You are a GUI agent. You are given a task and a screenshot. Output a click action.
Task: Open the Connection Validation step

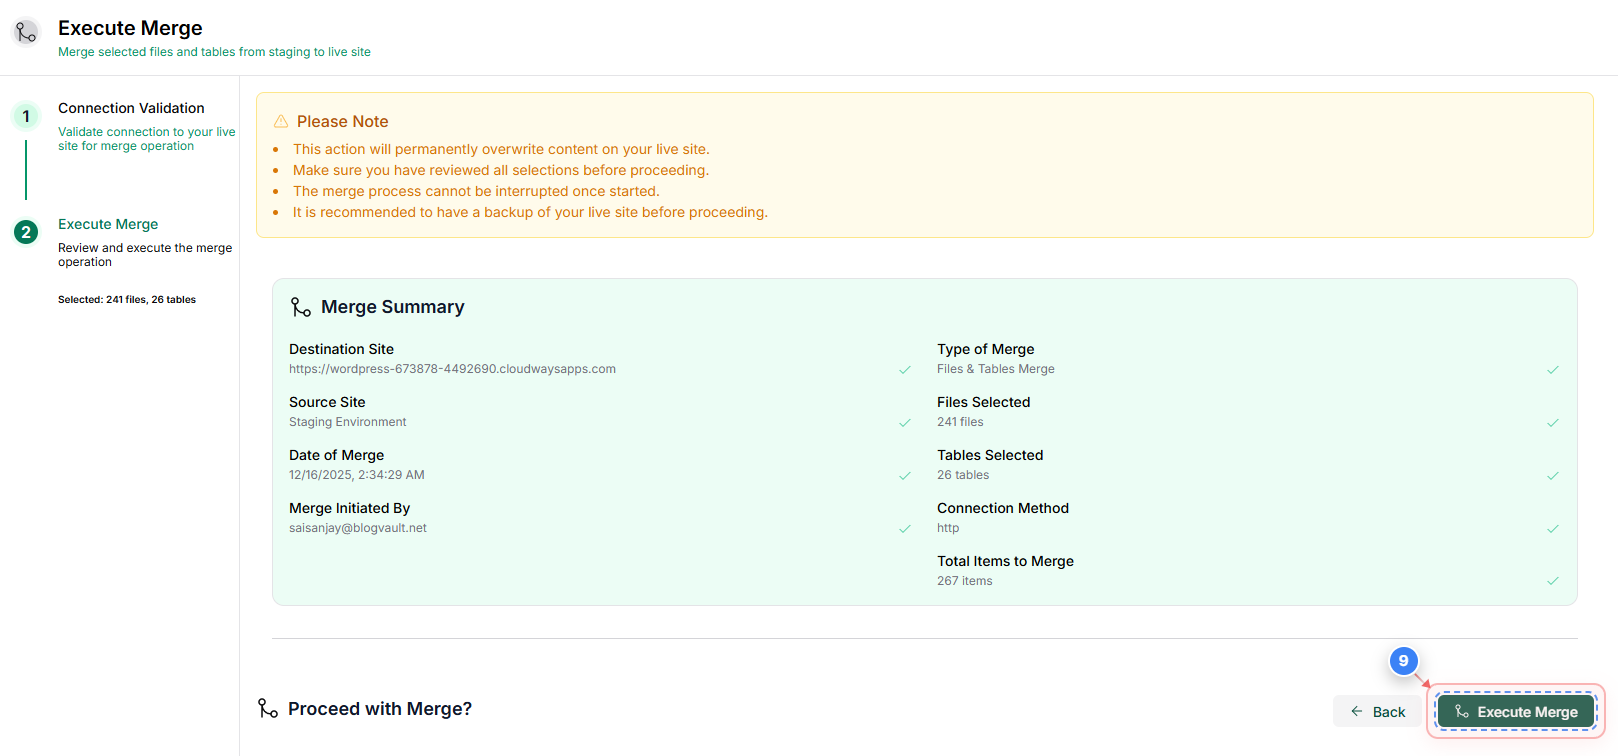(x=131, y=108)
